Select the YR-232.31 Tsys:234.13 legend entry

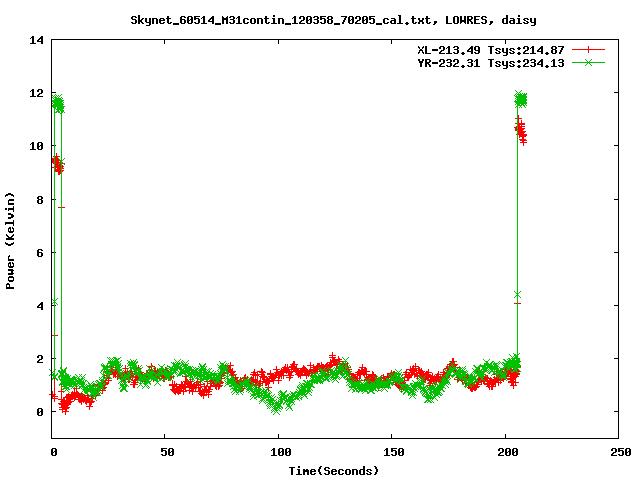(491, 63)
